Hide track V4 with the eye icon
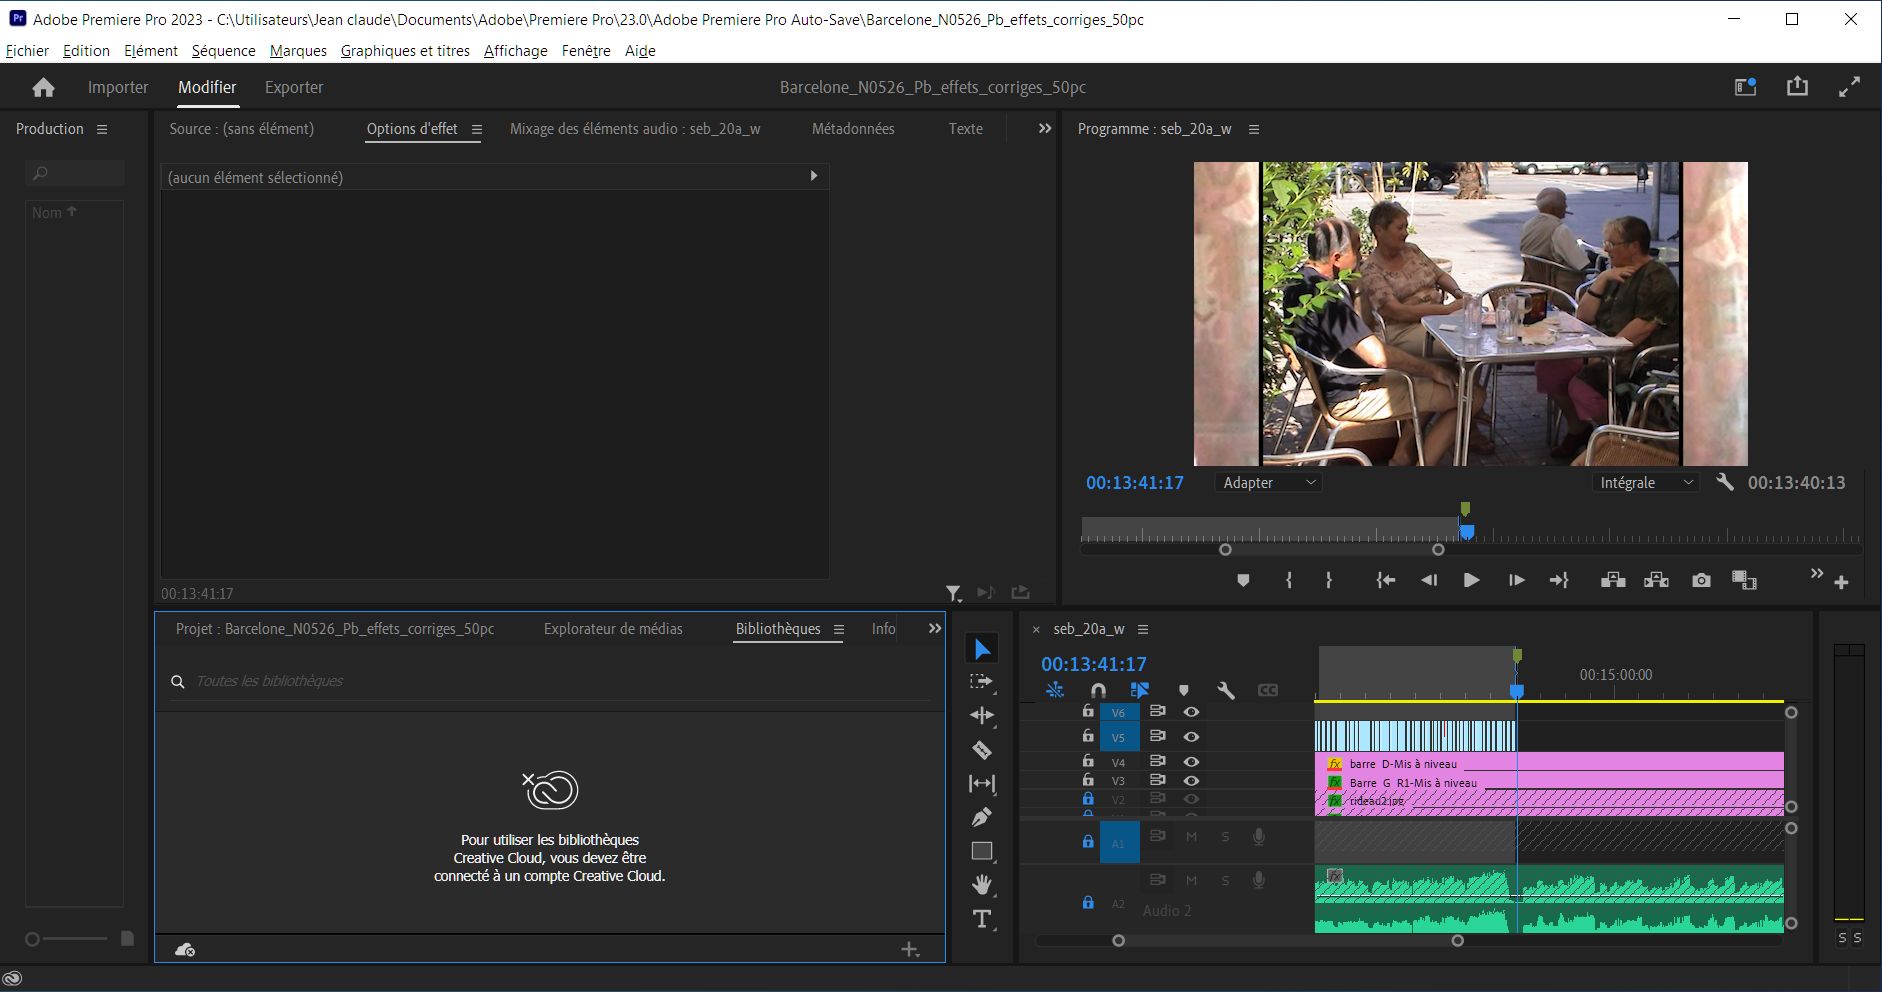 (1191, 761)
